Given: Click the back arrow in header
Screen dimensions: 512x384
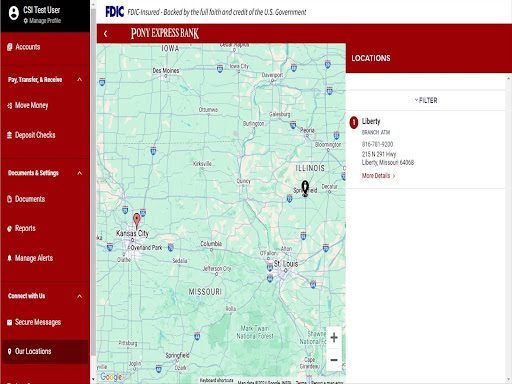Looking at the screenshot, I should click(x=105, y=33).
